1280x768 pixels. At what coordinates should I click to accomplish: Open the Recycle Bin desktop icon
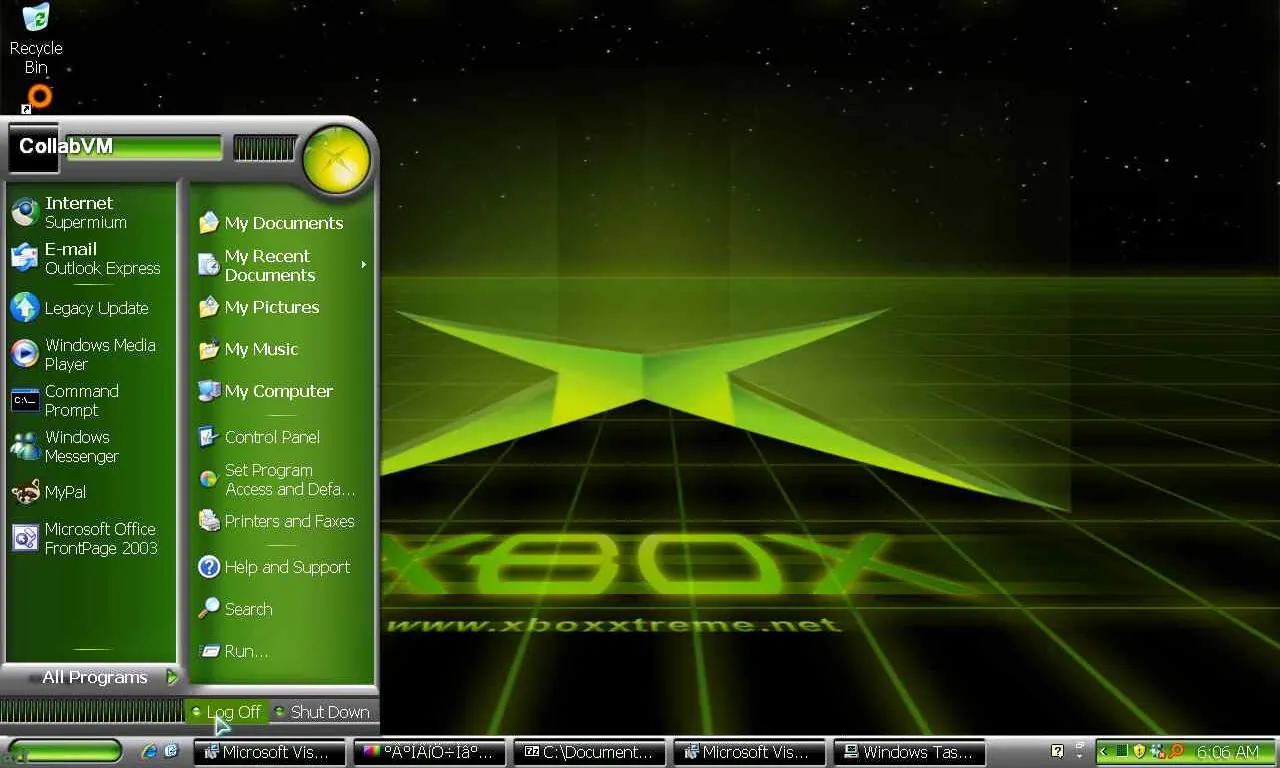point(36,39)
